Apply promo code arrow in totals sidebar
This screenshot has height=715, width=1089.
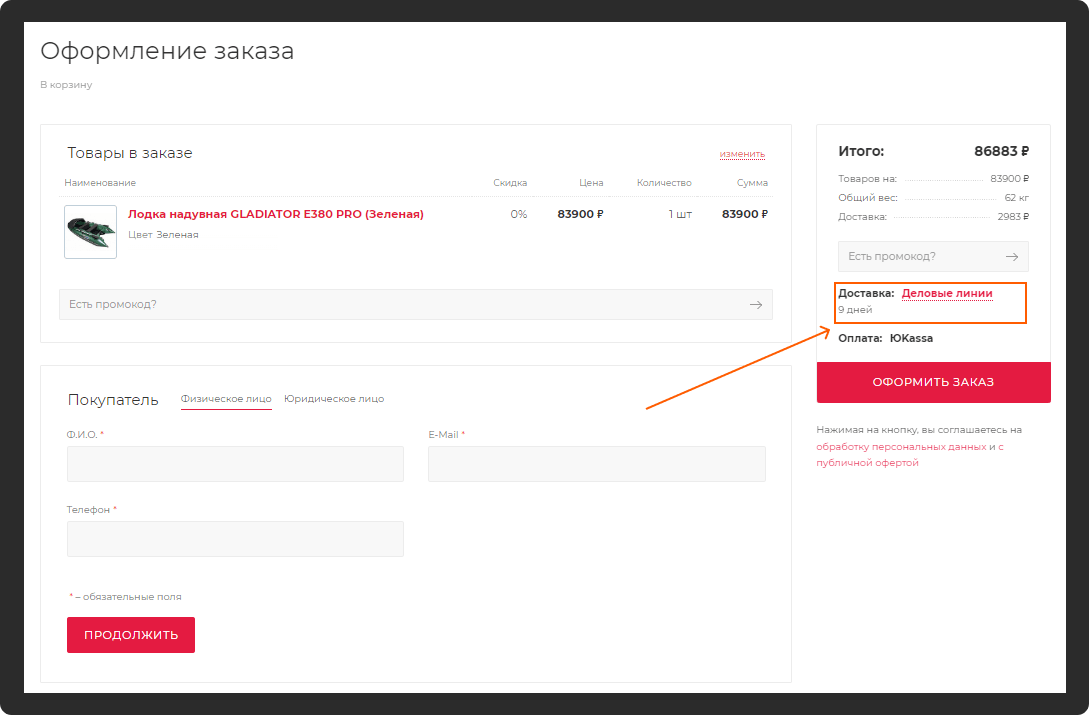click(x=1012, y=256)
